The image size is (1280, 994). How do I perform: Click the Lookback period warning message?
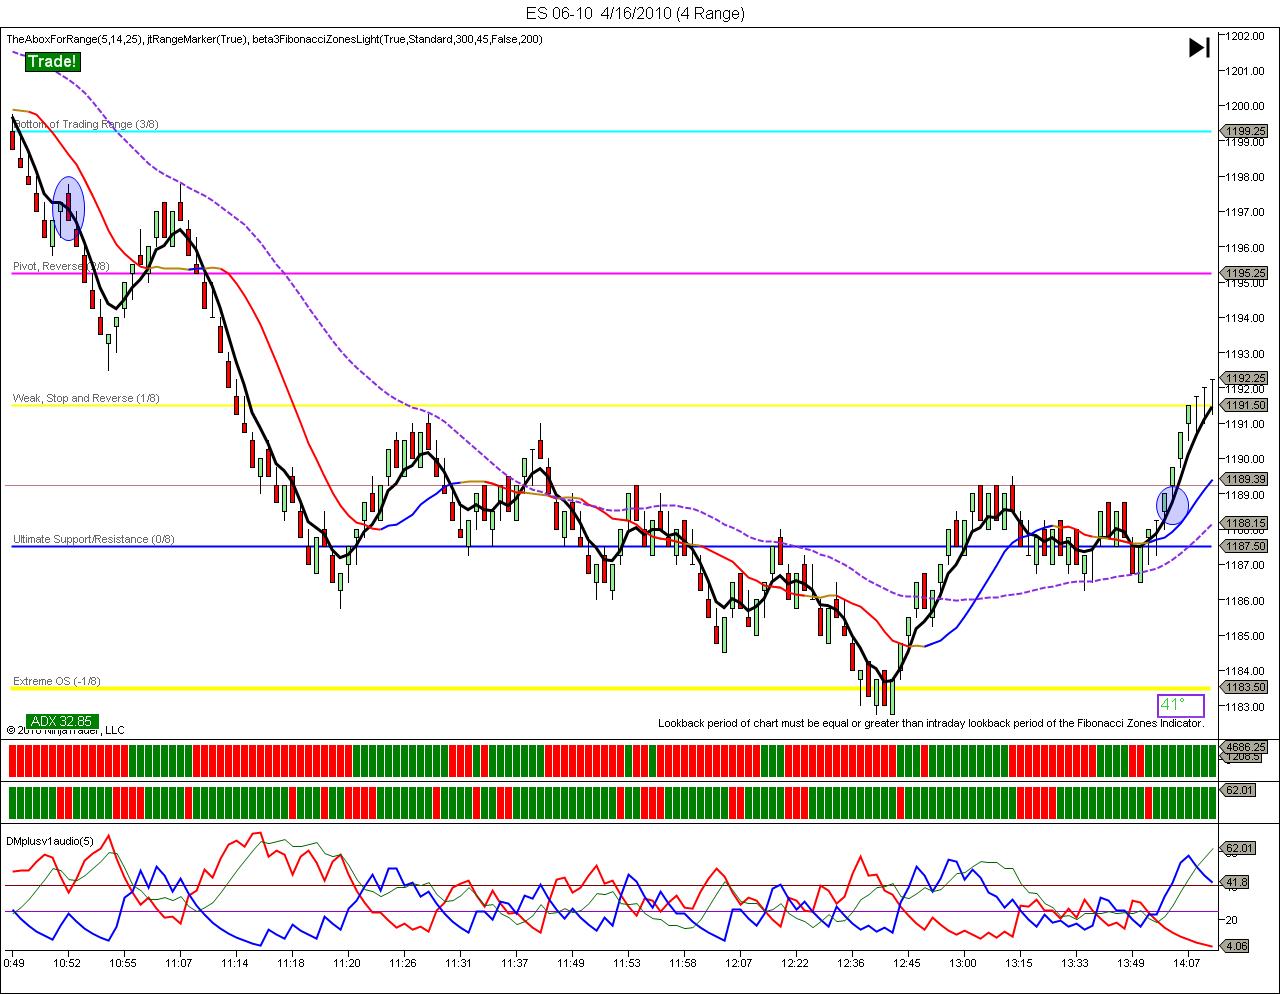931,723
